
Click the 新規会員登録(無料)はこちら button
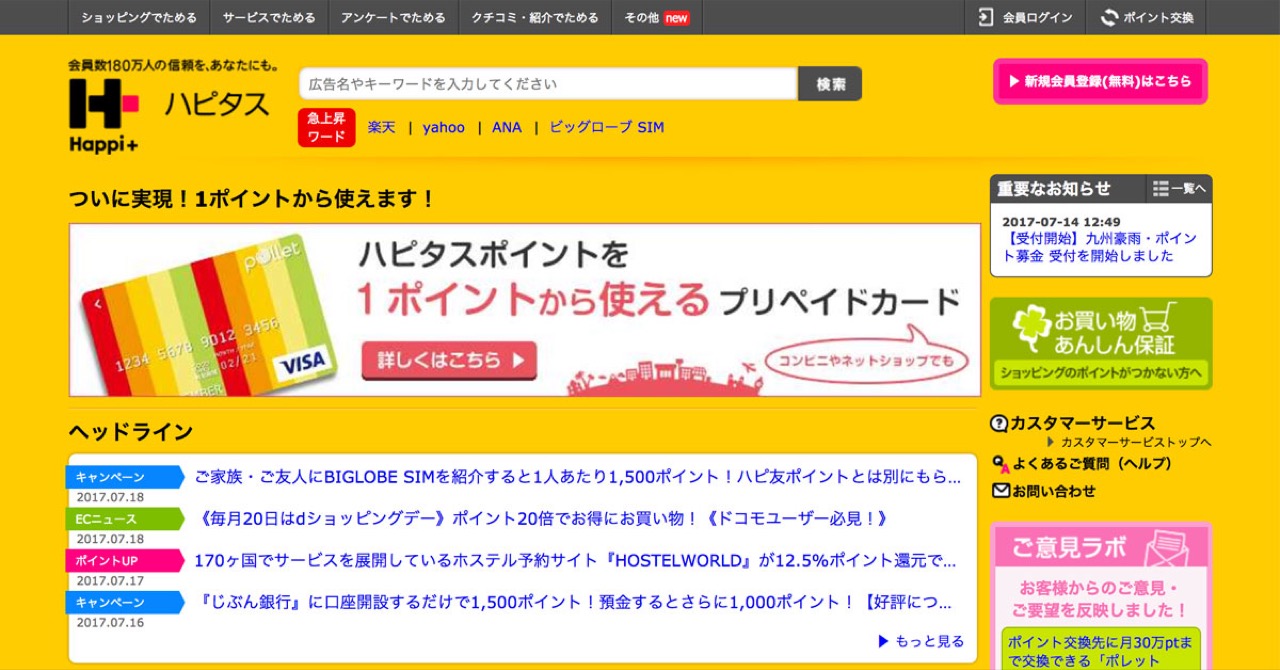point(1100,81)
